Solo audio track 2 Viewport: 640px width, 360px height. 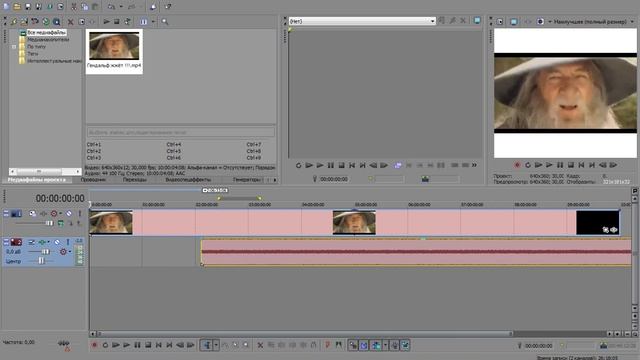click(68, 242)
